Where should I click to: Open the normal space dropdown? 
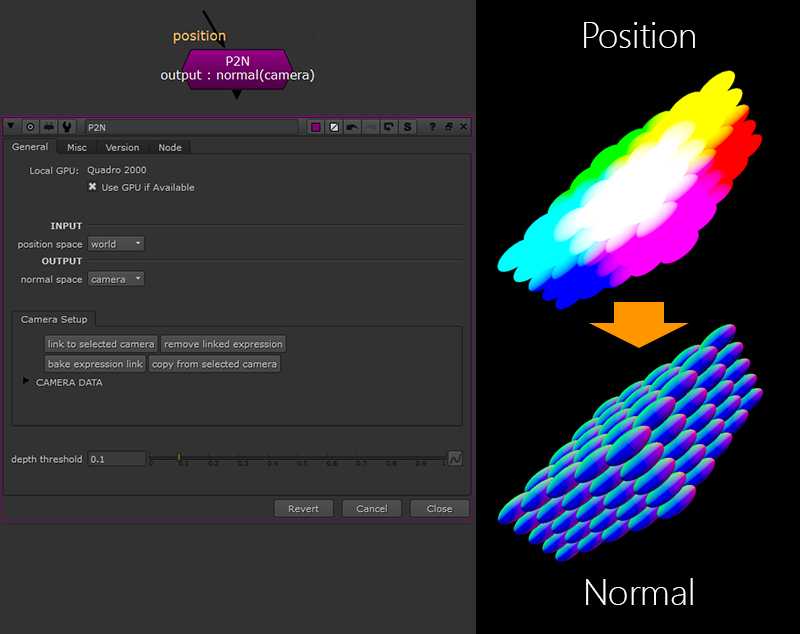116,280
